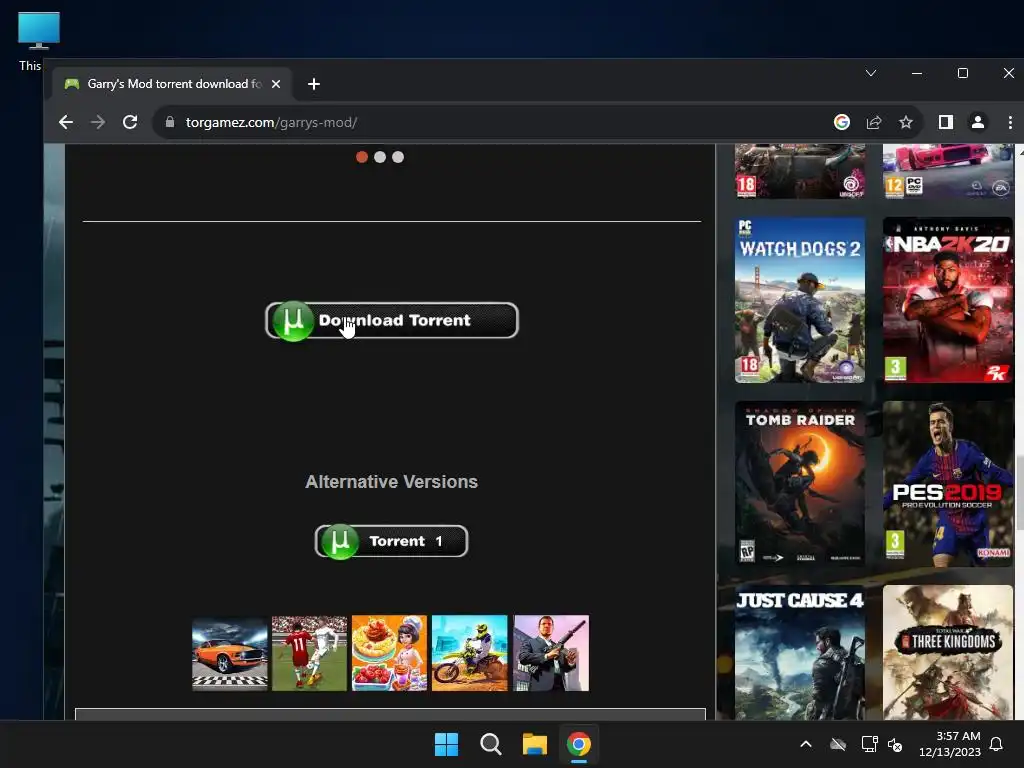The image size is (1024, 768).
Task: Open the PES 2019 game cover
Action: 948,483
